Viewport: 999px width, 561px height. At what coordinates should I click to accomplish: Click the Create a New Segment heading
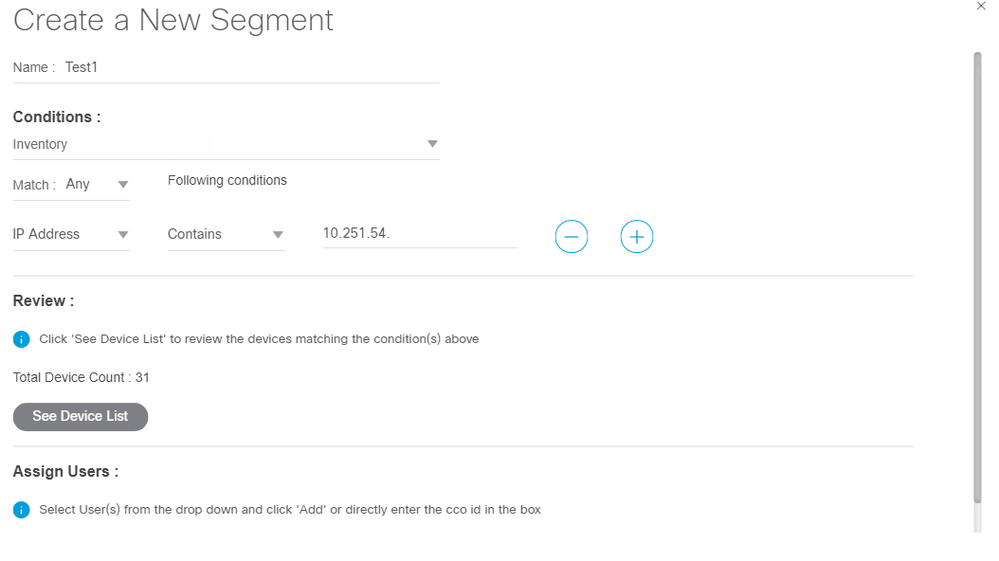click(x=173, y=20)
